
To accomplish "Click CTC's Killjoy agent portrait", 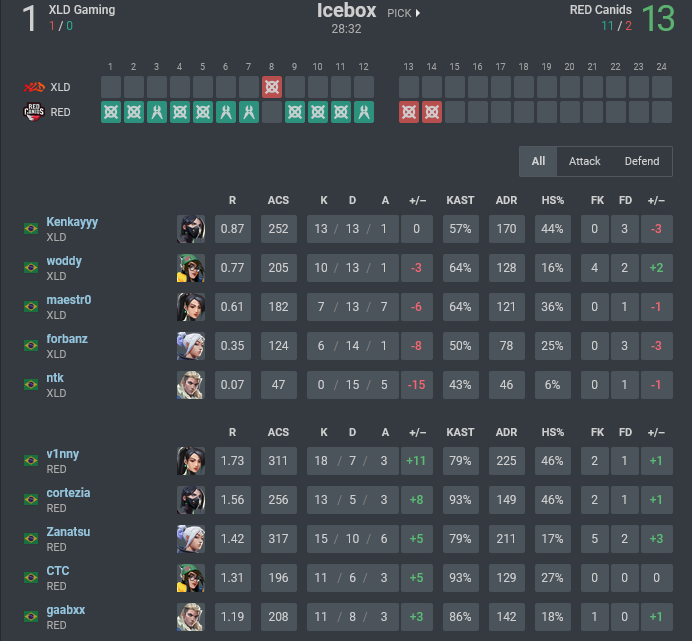I will pos(191,577).
